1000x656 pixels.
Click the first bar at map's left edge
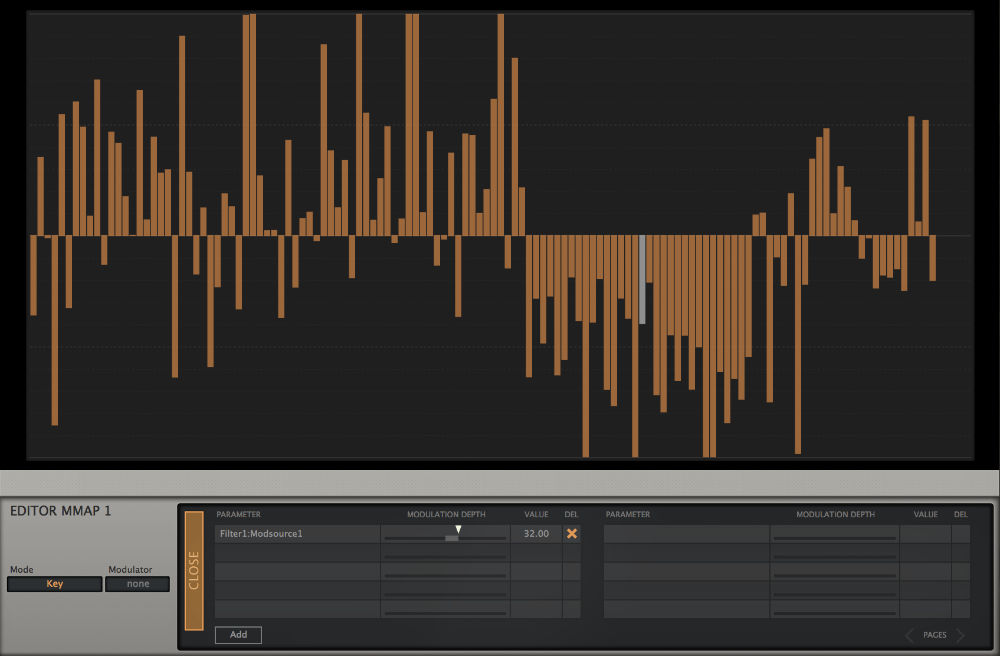click(x=33, y=275)
